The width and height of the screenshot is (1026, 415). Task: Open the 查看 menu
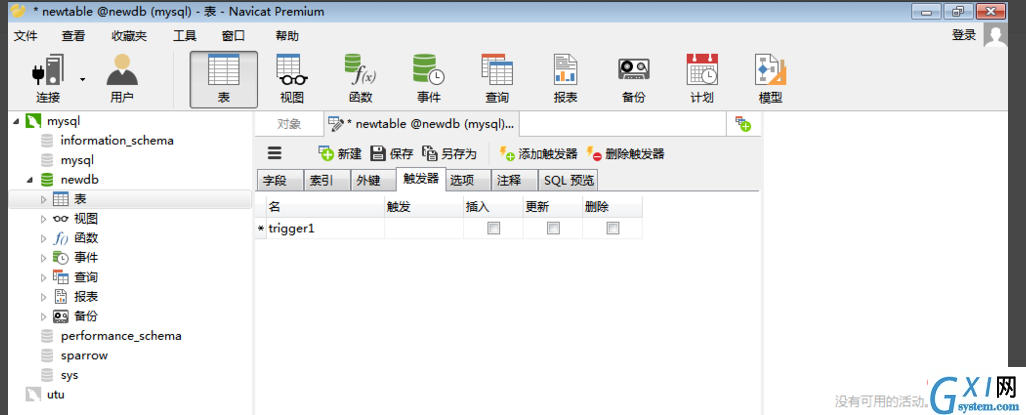[73, 36]
